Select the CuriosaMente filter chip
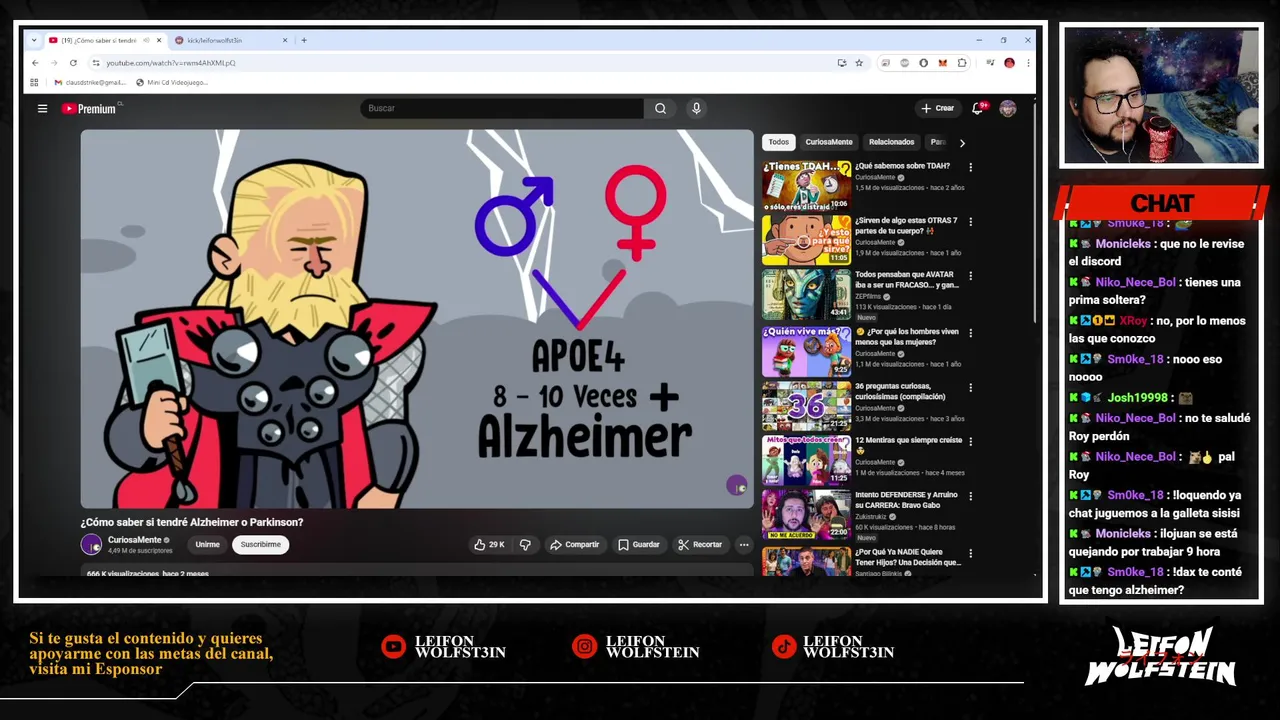 point(828,142)
